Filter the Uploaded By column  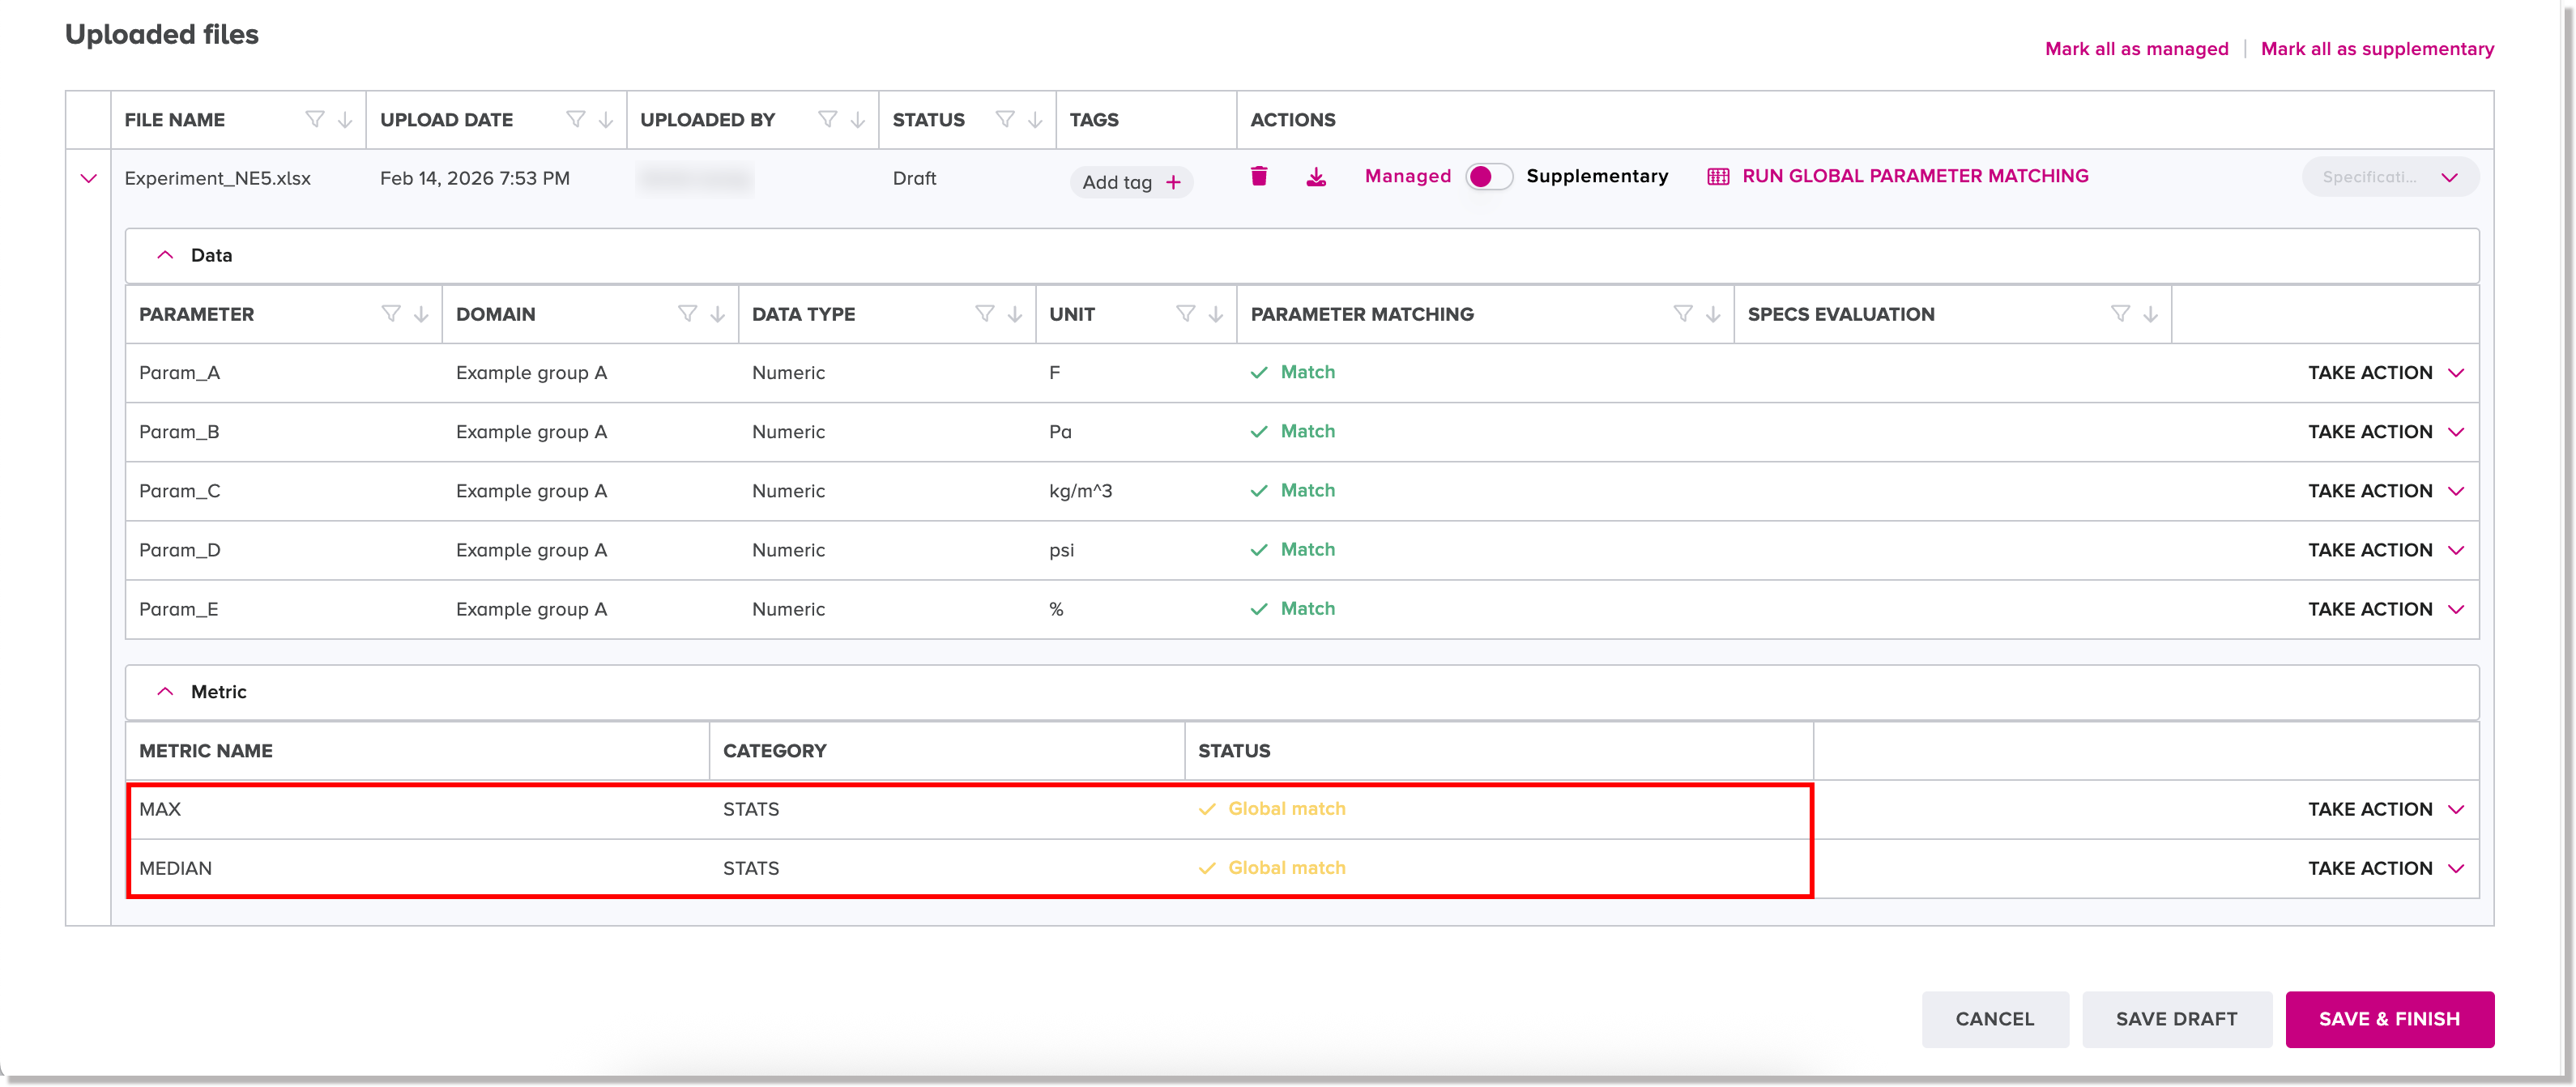coord(828,120)
